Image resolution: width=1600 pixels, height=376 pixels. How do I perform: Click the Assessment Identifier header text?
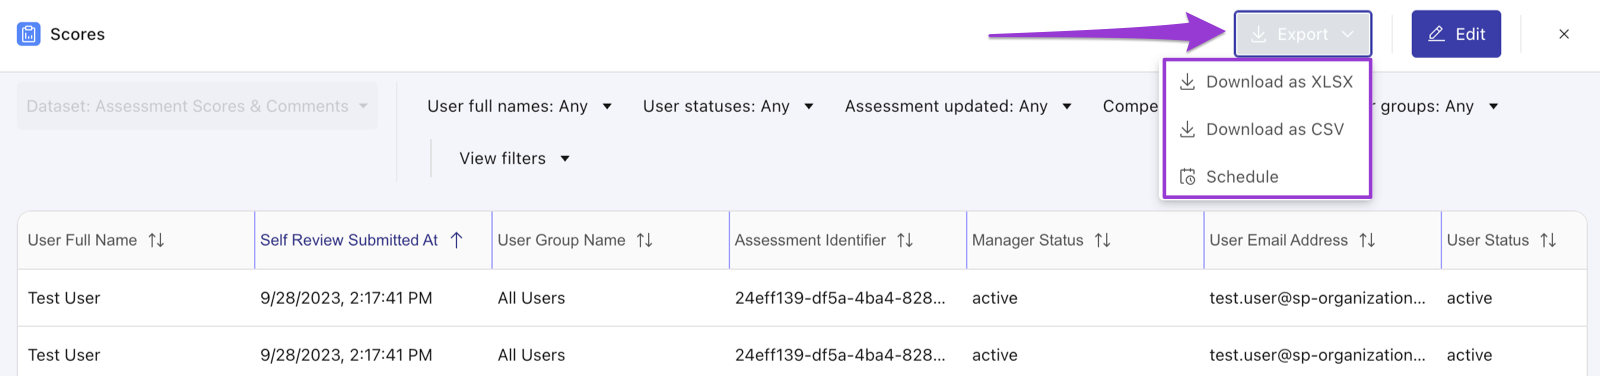point(810,240)
